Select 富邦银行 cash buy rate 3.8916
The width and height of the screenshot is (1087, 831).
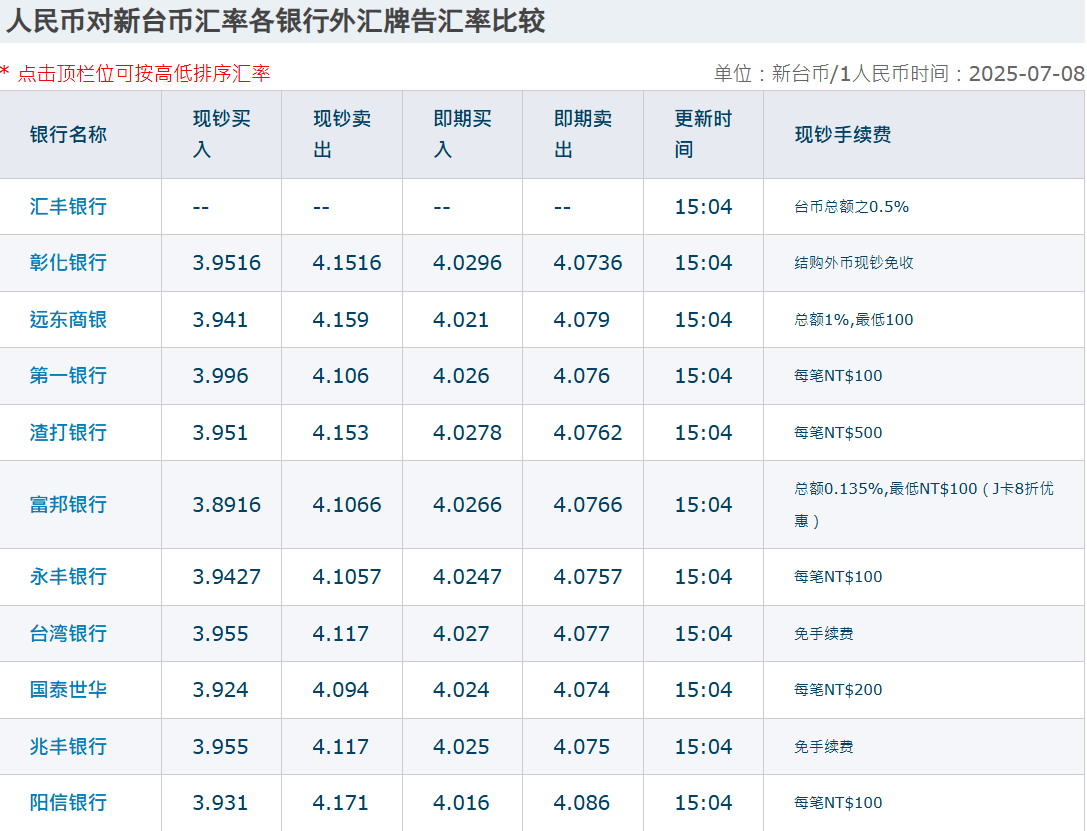(x=227, y=505)
